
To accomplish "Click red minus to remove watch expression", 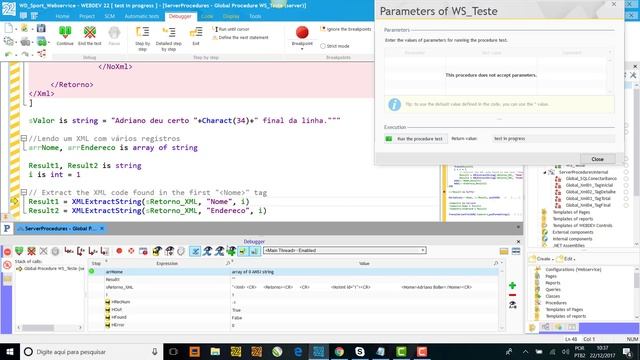I will point(513,295).
